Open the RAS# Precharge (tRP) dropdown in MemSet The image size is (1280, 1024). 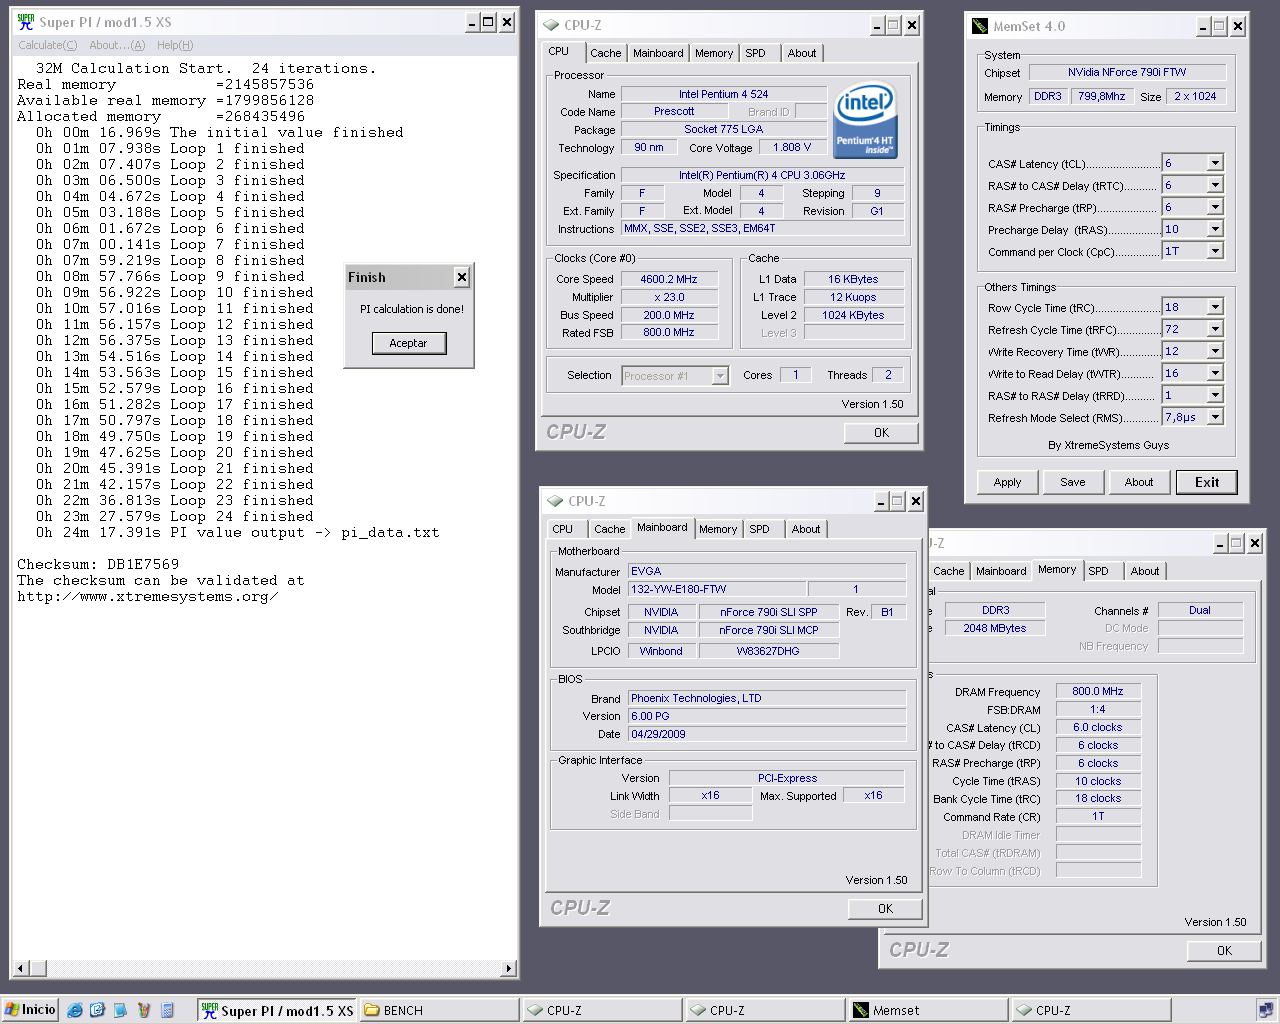1215,207
